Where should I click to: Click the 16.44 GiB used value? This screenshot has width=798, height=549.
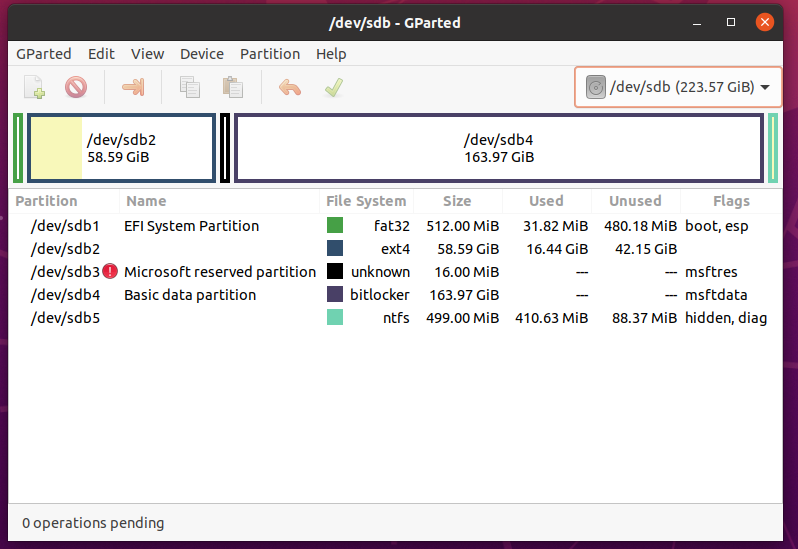[557, 249]
